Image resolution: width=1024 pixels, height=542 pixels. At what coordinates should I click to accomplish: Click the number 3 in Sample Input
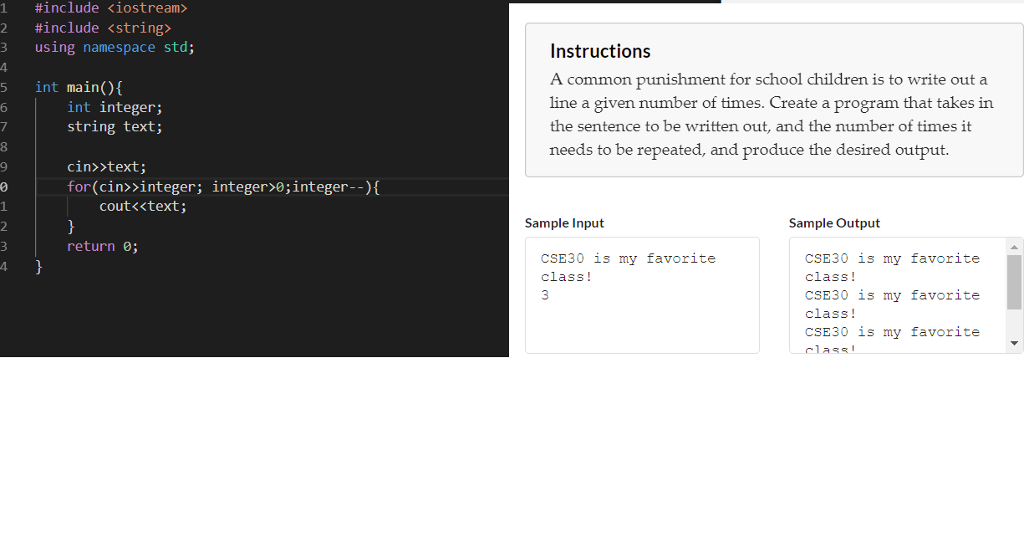(545, 295)
